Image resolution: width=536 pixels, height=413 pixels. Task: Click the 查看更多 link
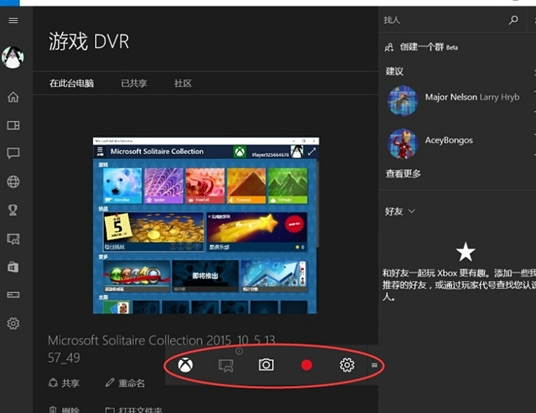(403, 174)
